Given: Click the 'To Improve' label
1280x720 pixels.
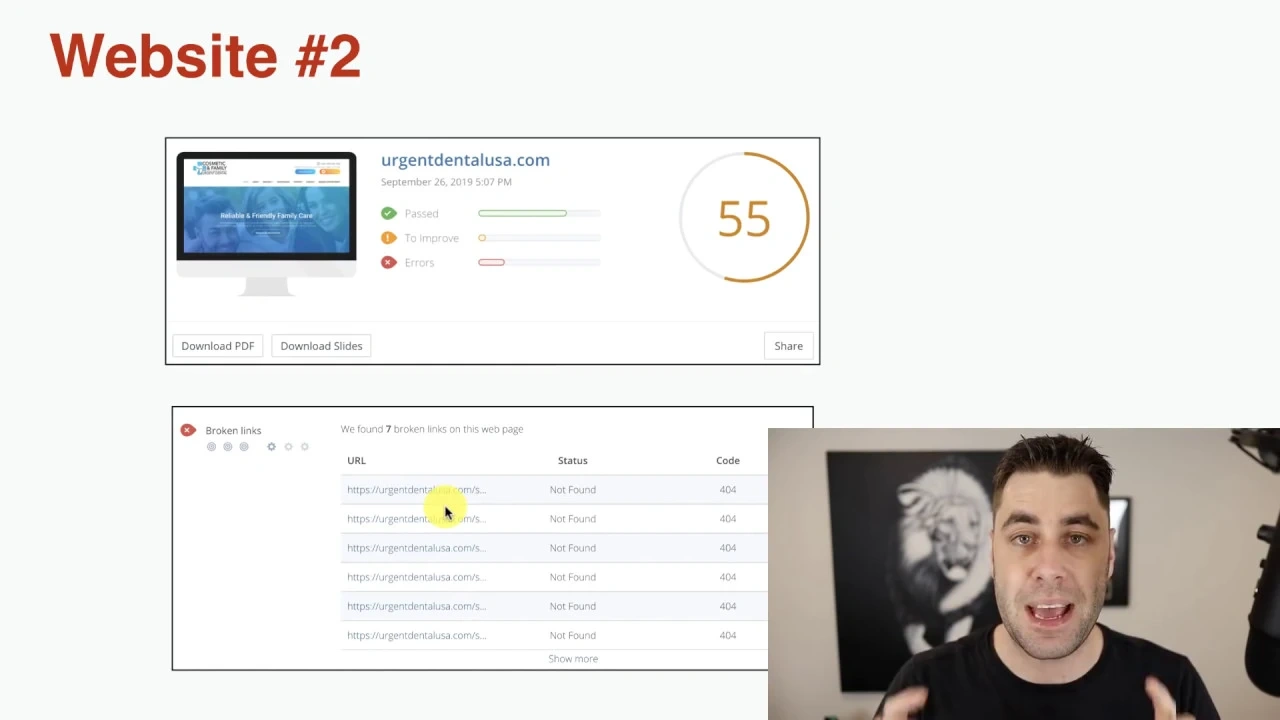Looking at the screenshot, I should [431, 238].
